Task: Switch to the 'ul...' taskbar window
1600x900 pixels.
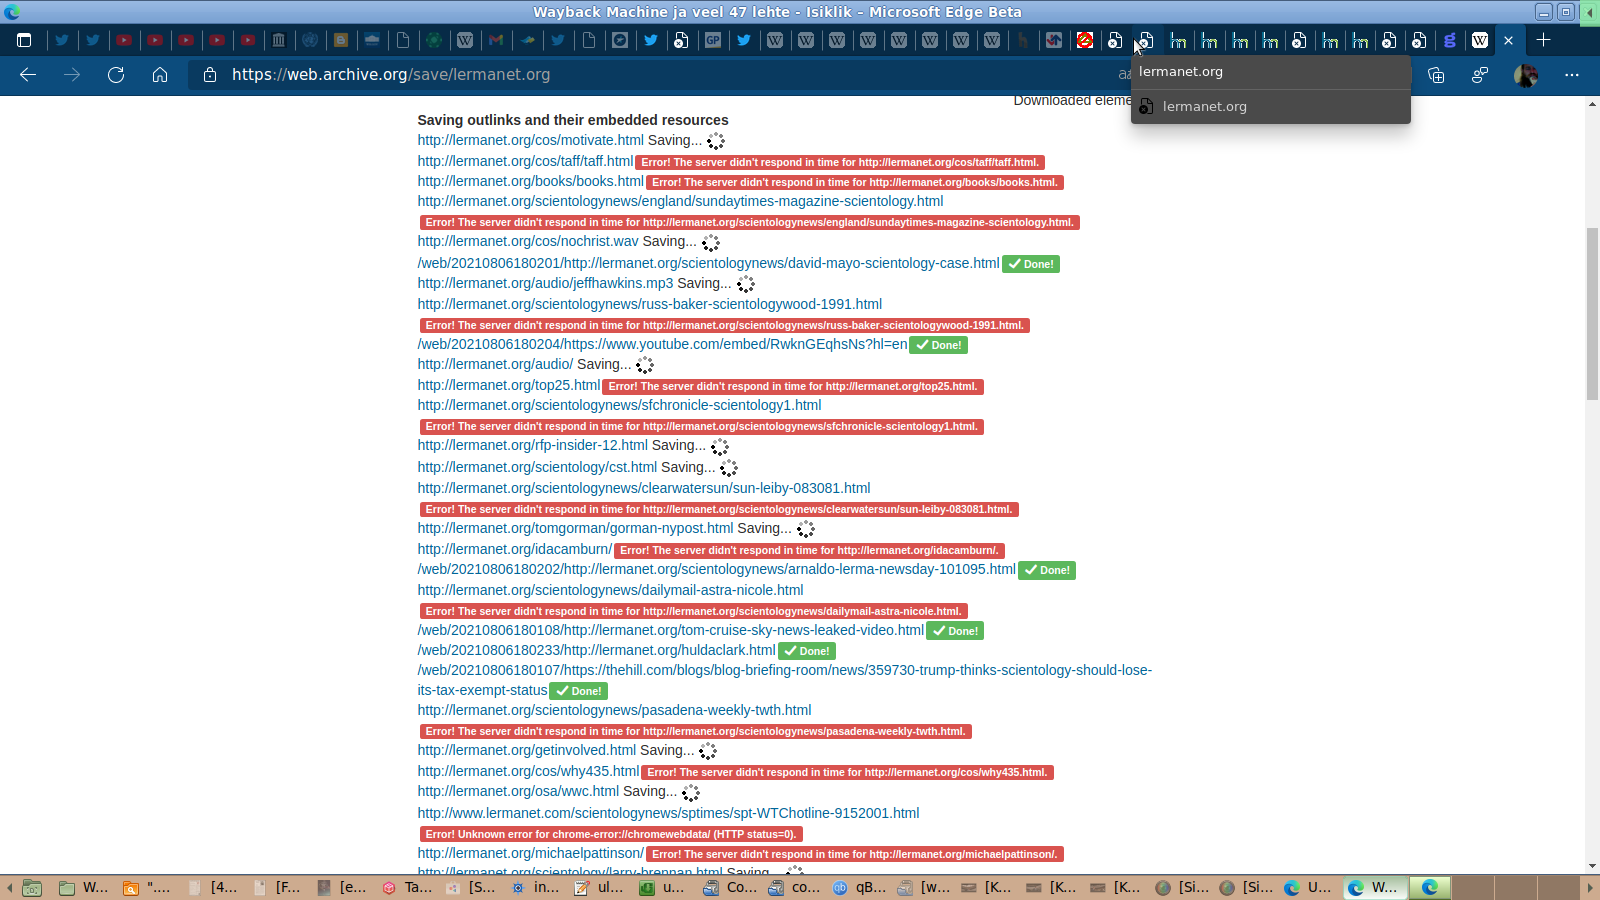Action: click(601, 887)
